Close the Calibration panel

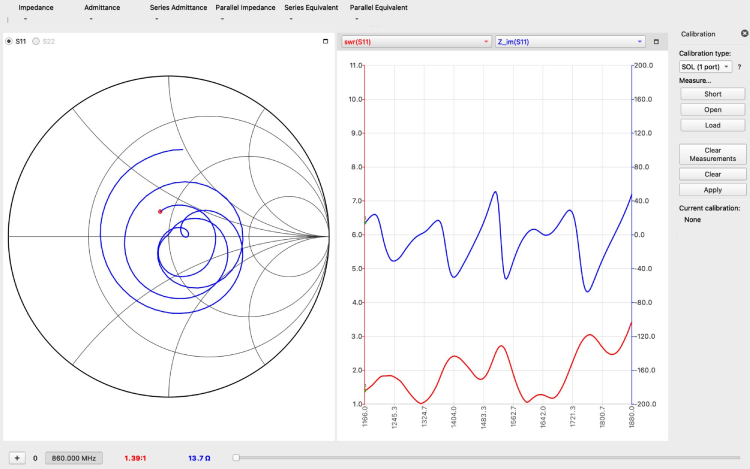point(741,34)
